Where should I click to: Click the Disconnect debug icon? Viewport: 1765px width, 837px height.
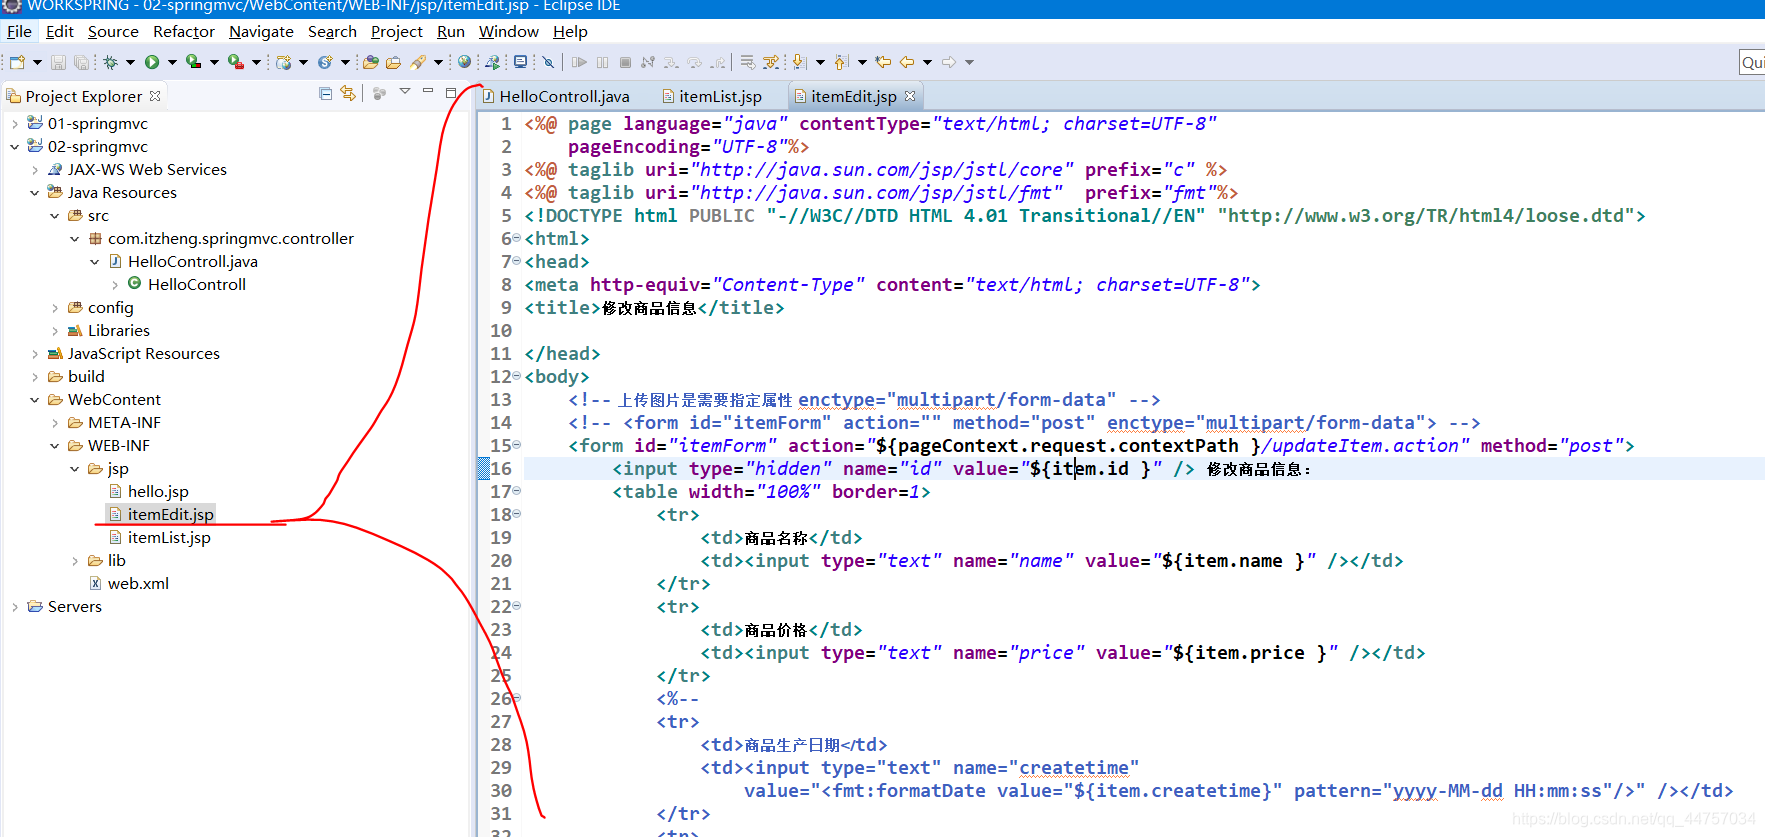648,62
